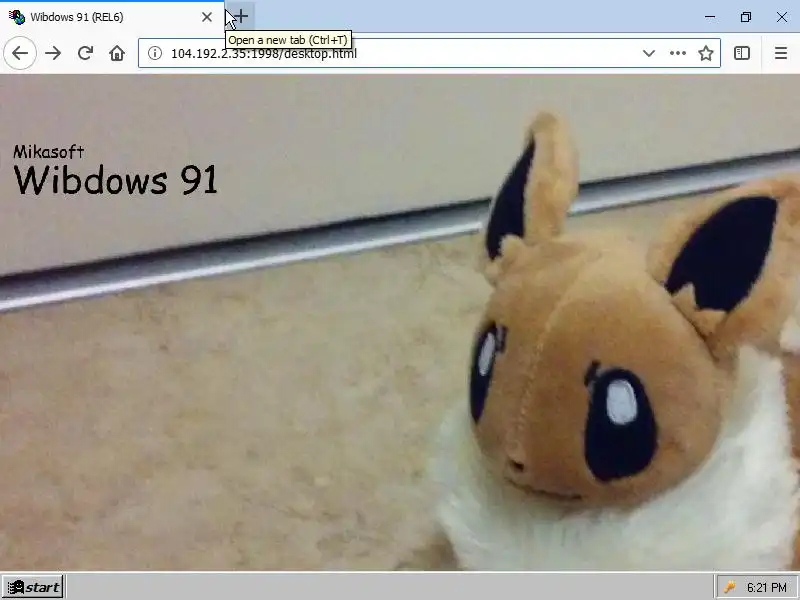This screenshot has width=800, height=600.
Task: Select the Wibdows 91 (REL6) tab
Action: click(112, 17)
